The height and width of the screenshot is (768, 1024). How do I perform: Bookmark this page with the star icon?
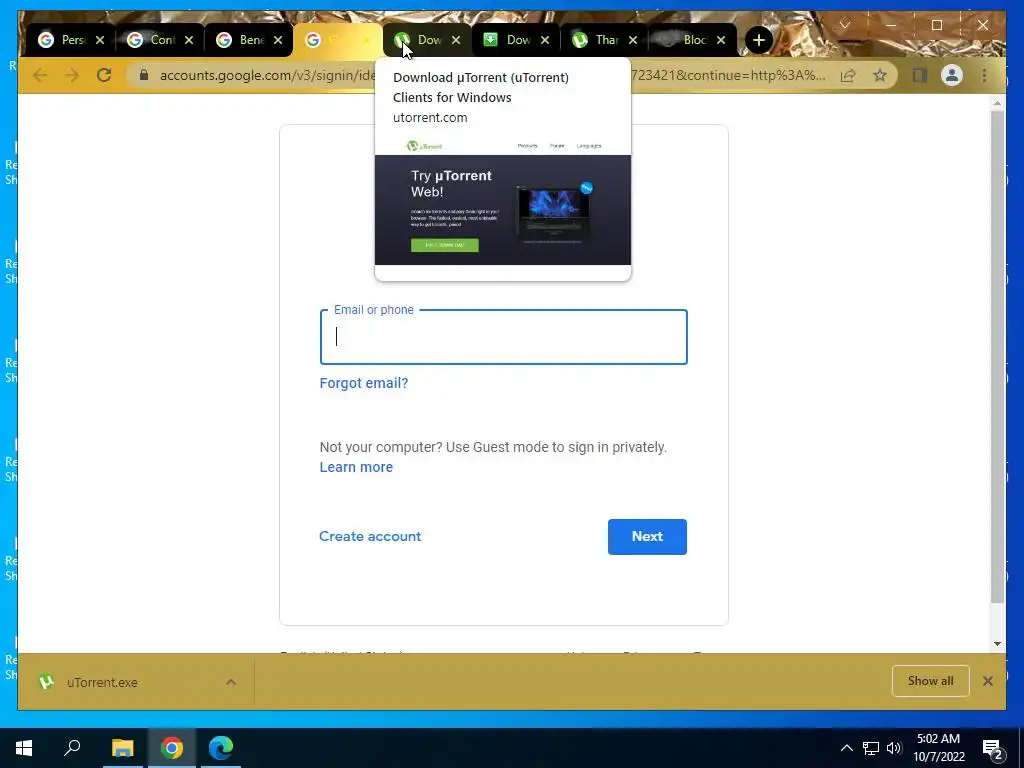[x=880, y=75]
